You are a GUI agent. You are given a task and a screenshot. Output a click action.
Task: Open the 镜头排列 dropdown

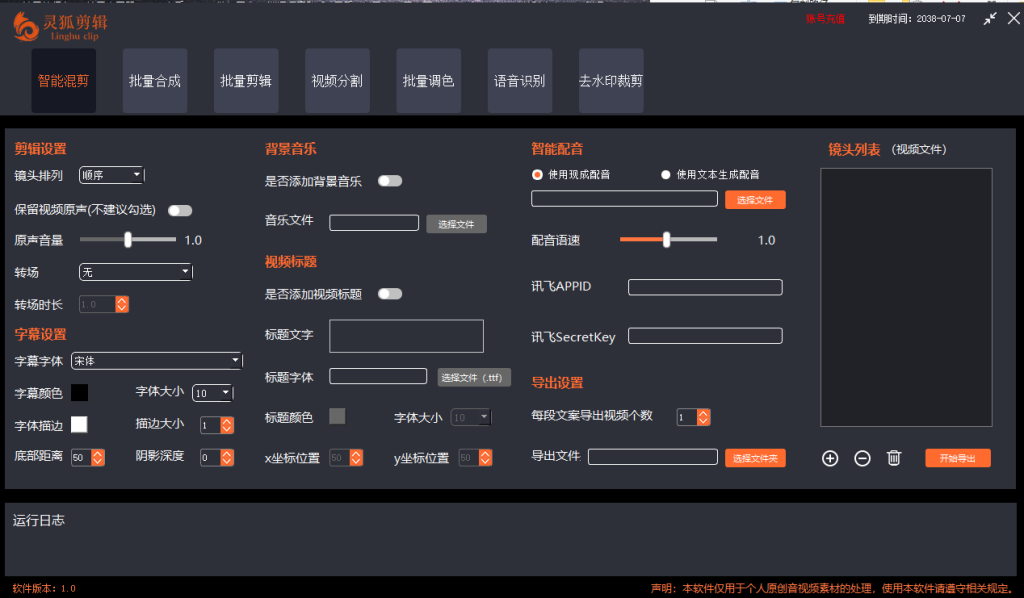tap(111, 176)
